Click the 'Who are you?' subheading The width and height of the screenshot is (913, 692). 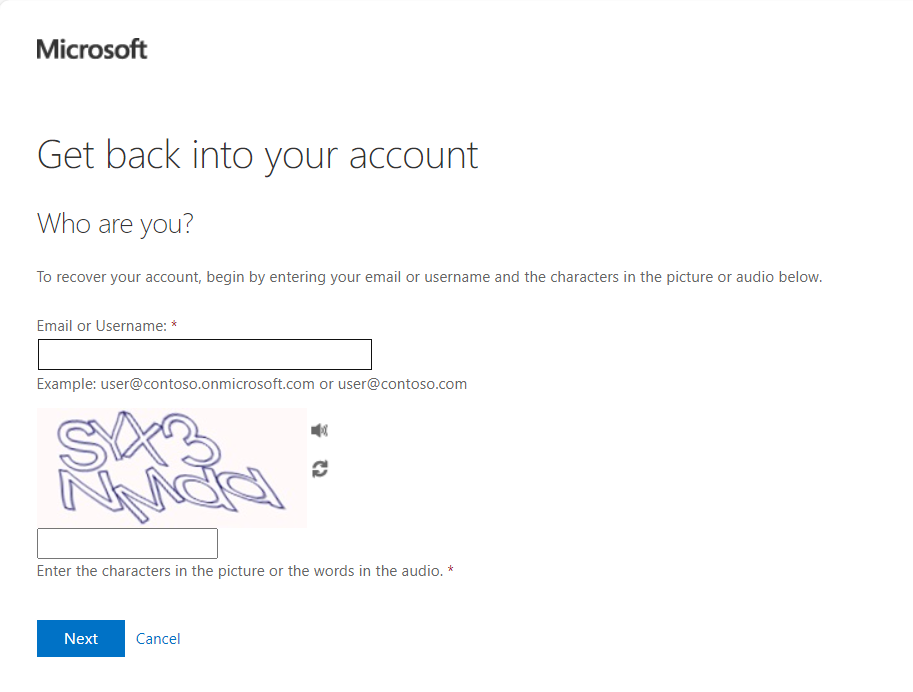coord(115,224)
